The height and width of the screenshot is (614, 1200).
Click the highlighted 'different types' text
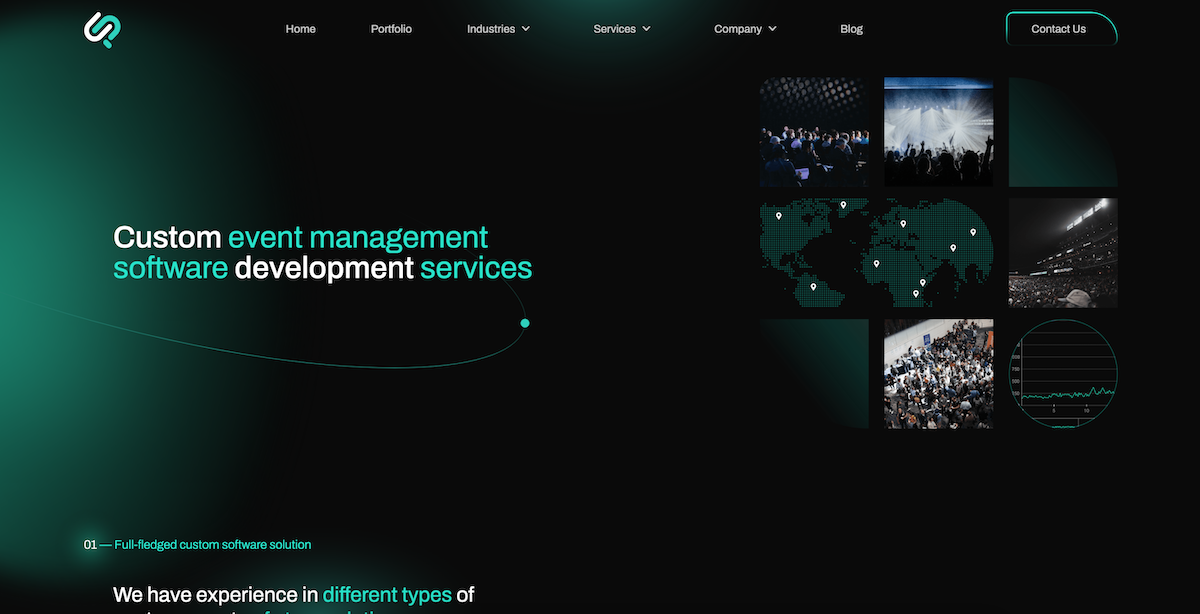tap(387, 594)
